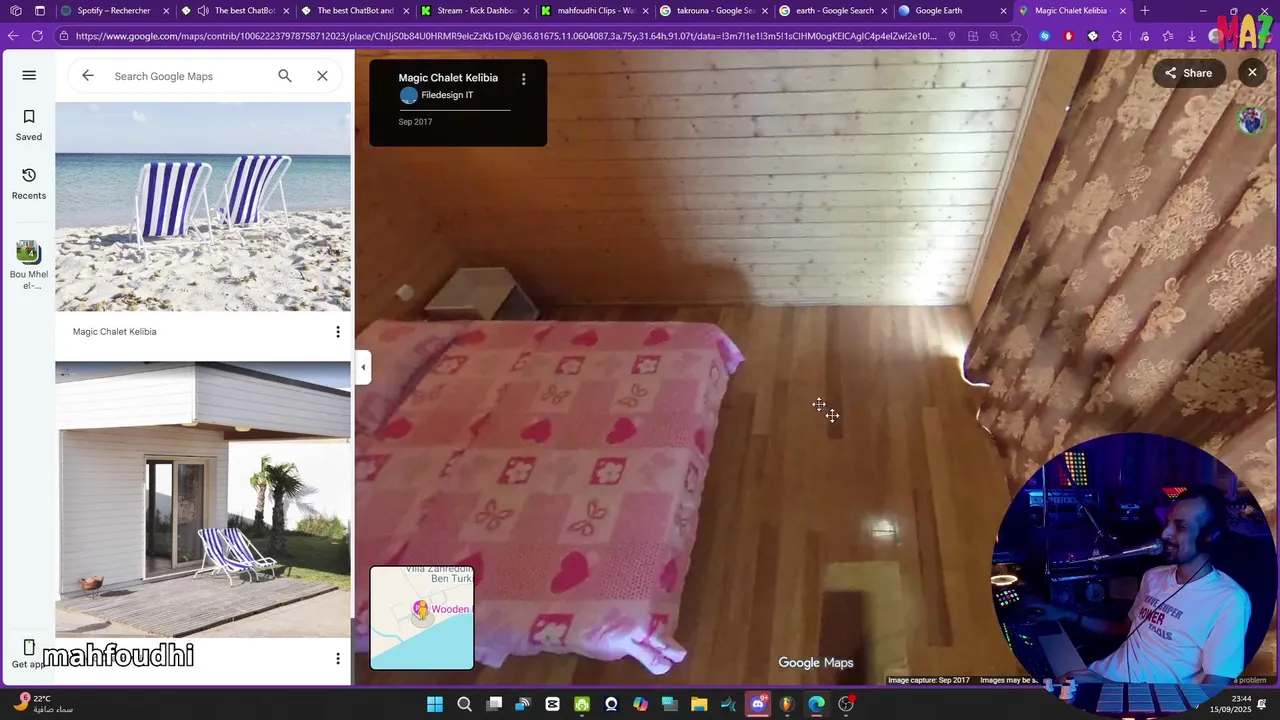Open the weather widget showing 22°C
Viewport: 1280px width, 720px height.
42,704
